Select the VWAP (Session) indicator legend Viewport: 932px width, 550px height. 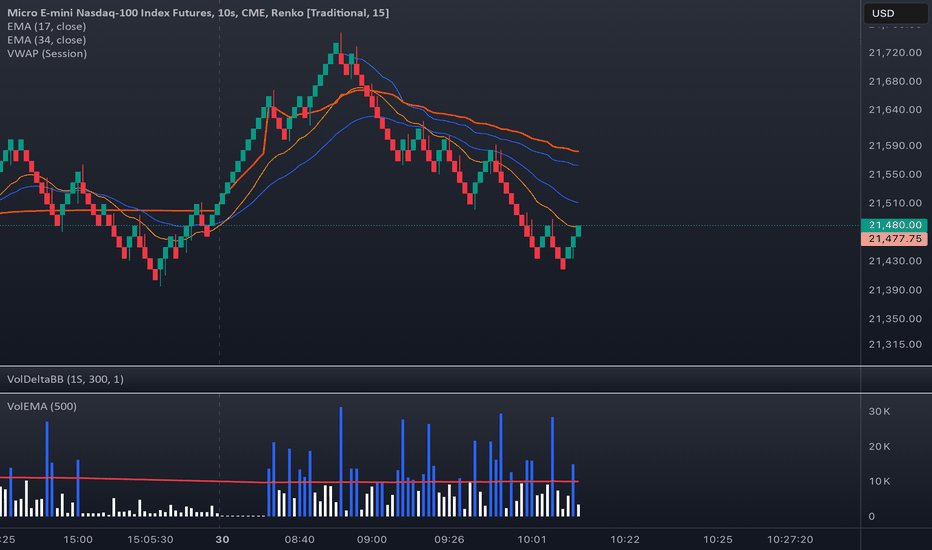click(47, 54)
